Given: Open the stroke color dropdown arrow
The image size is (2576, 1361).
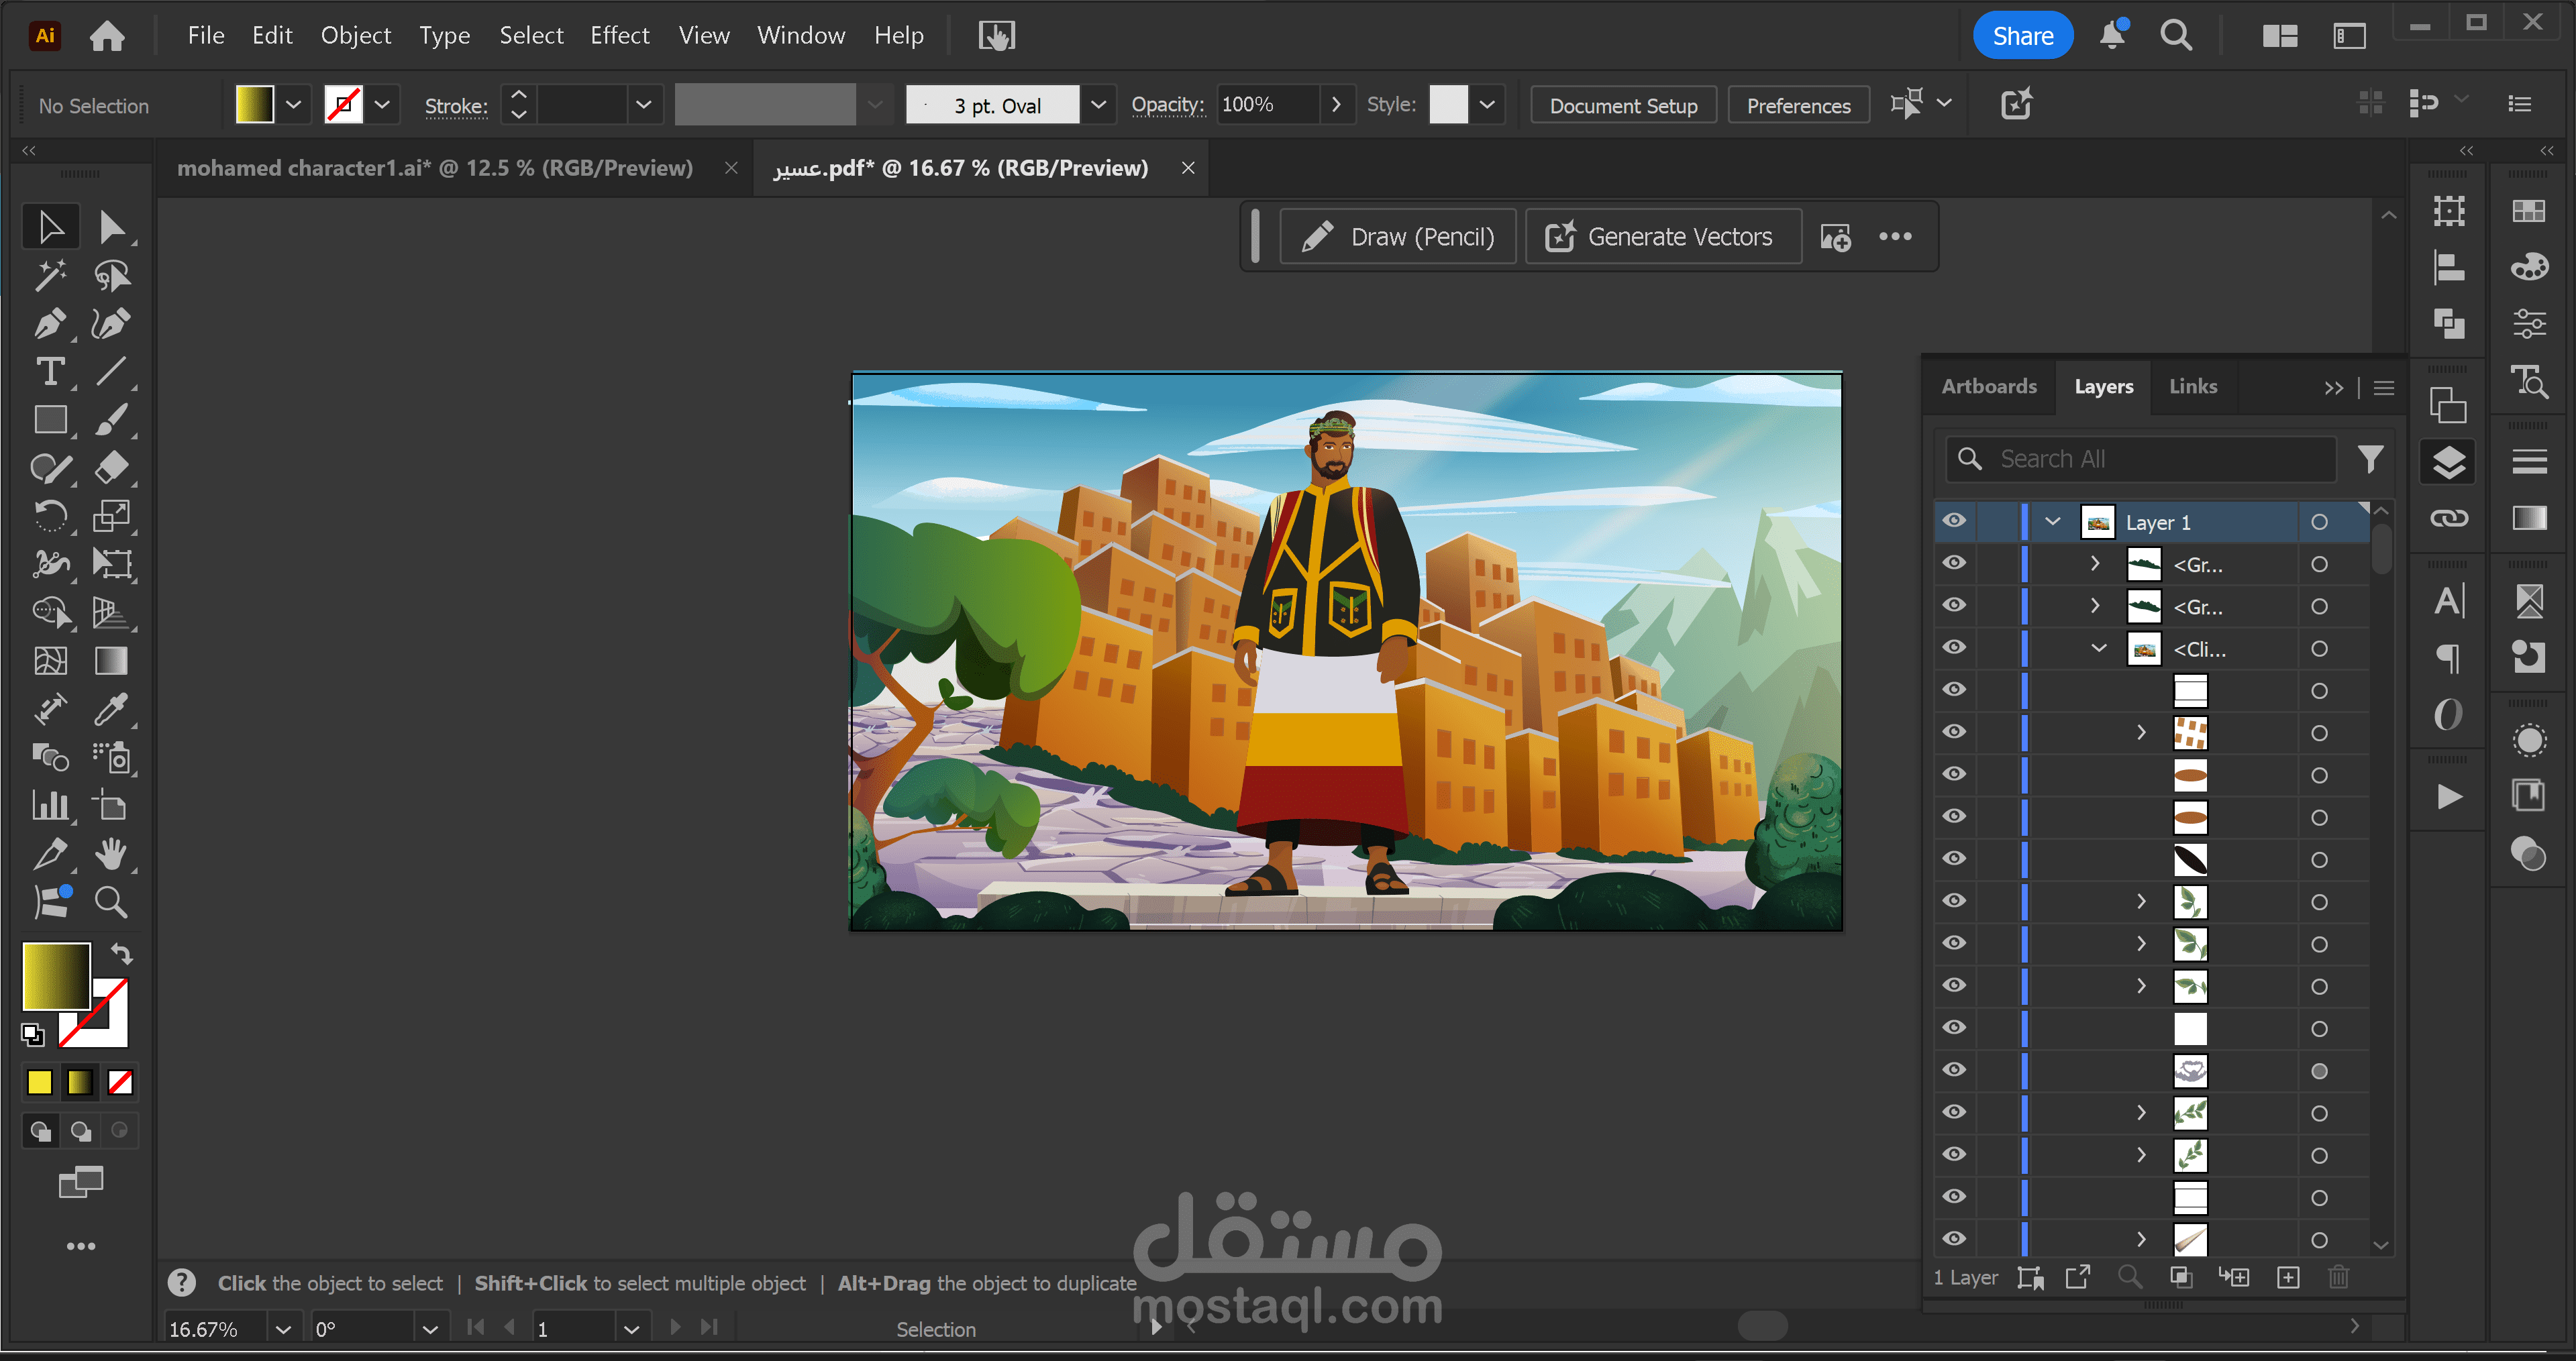Looking at the screenshot, I should pos(382,105).
